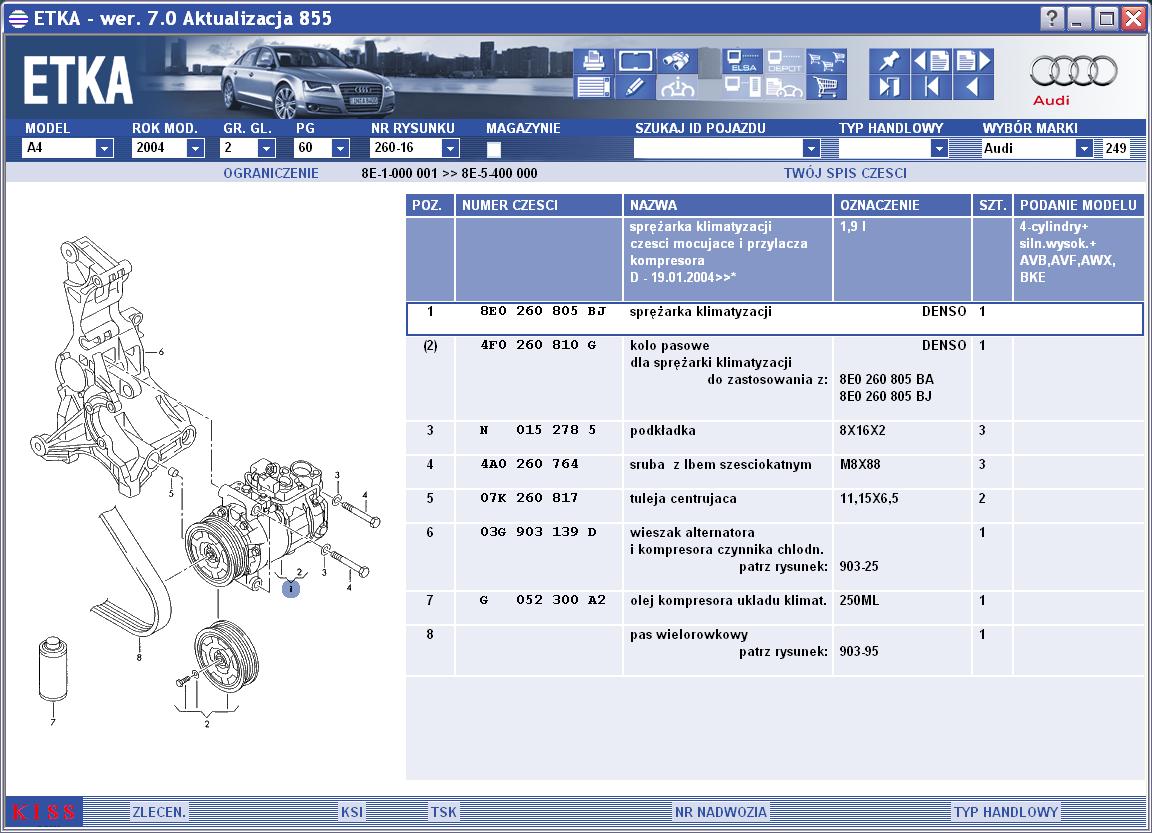The image size is (1152, 833).
Task: Click the ZLECEN. status bar button
Action: 159,812
